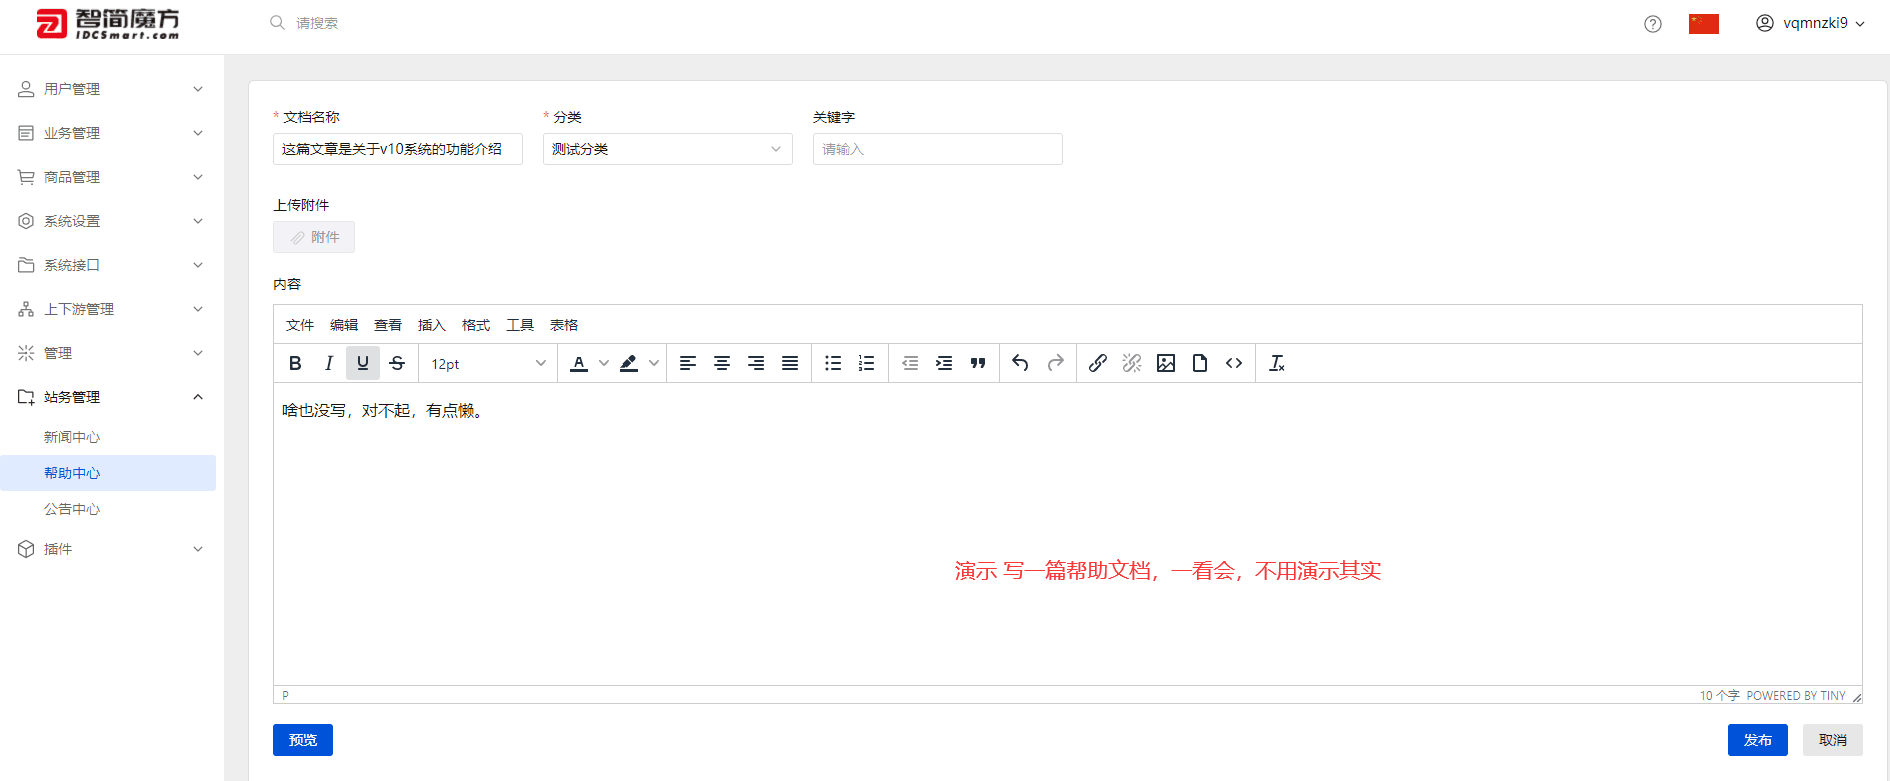The height and width of the screenshot is (781, 1890).
Task: Click the 预览 preview button
Action: (x=303, y=740)
